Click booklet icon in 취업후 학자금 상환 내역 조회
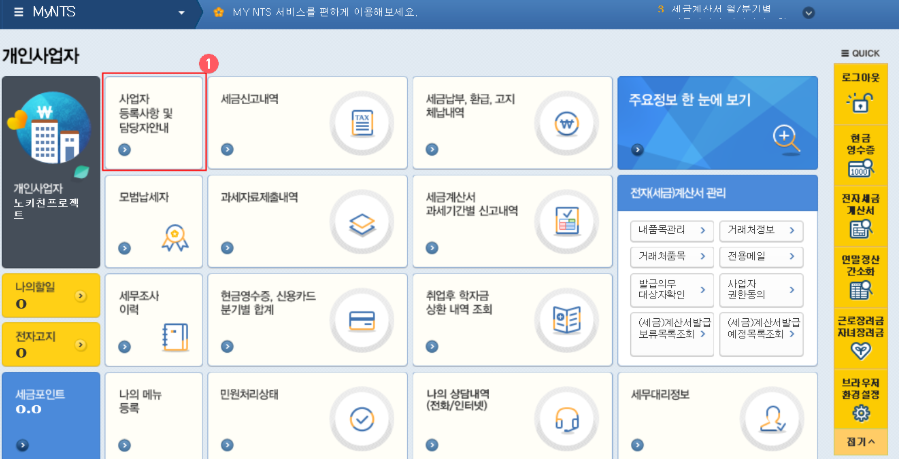Viewport: 900px width, 459px height. click(x=567, y=320)
